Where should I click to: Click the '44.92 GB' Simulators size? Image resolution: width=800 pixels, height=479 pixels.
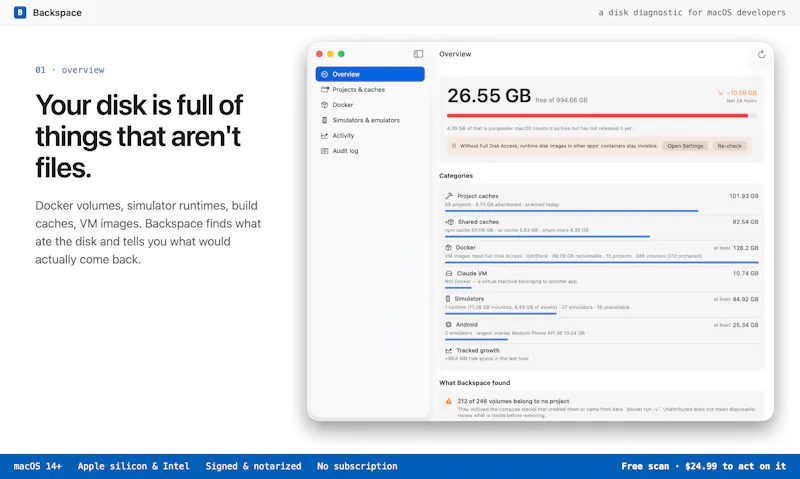(x=745, y=299)
